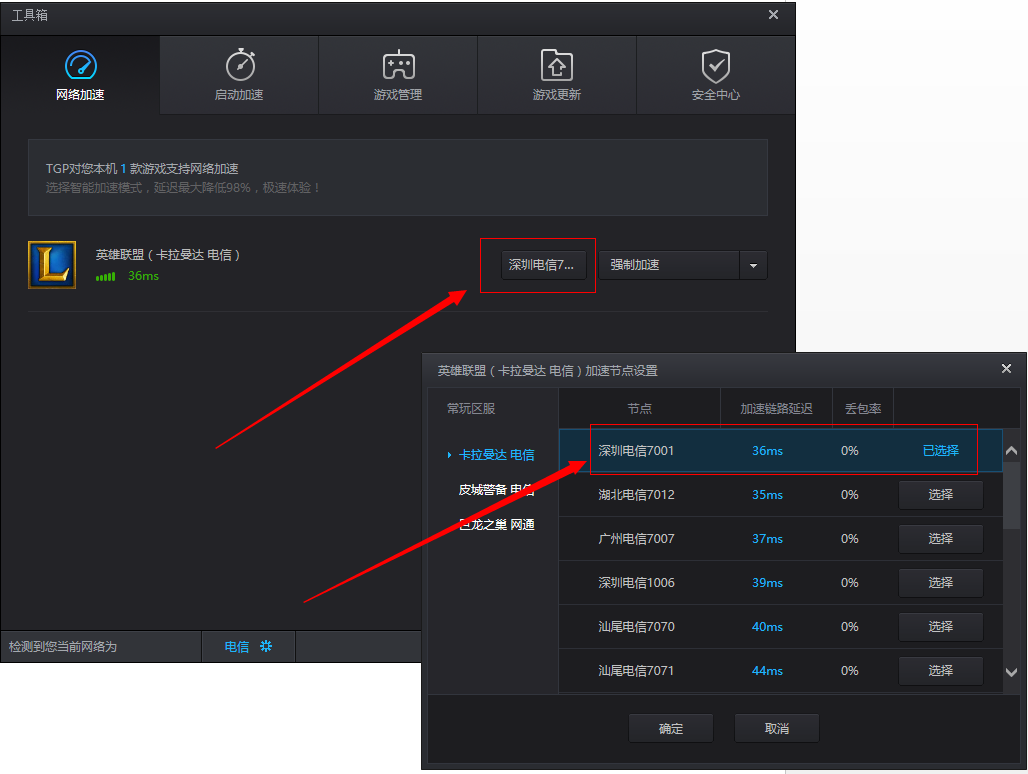This screenshot has height=774, width=1028.
Task: Click the 英雄联盟（卡拉曼达 电信）game title
Action: point(168,255)
